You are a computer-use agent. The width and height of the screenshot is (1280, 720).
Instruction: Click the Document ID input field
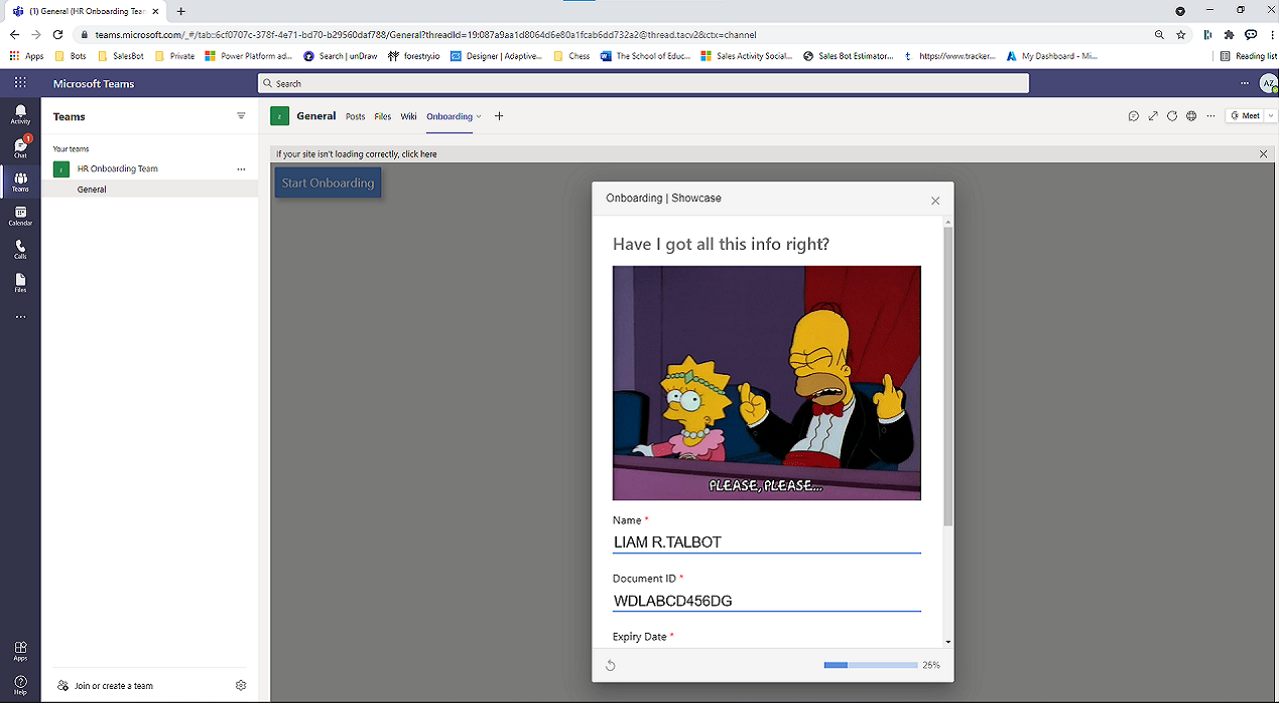(767, 600)
